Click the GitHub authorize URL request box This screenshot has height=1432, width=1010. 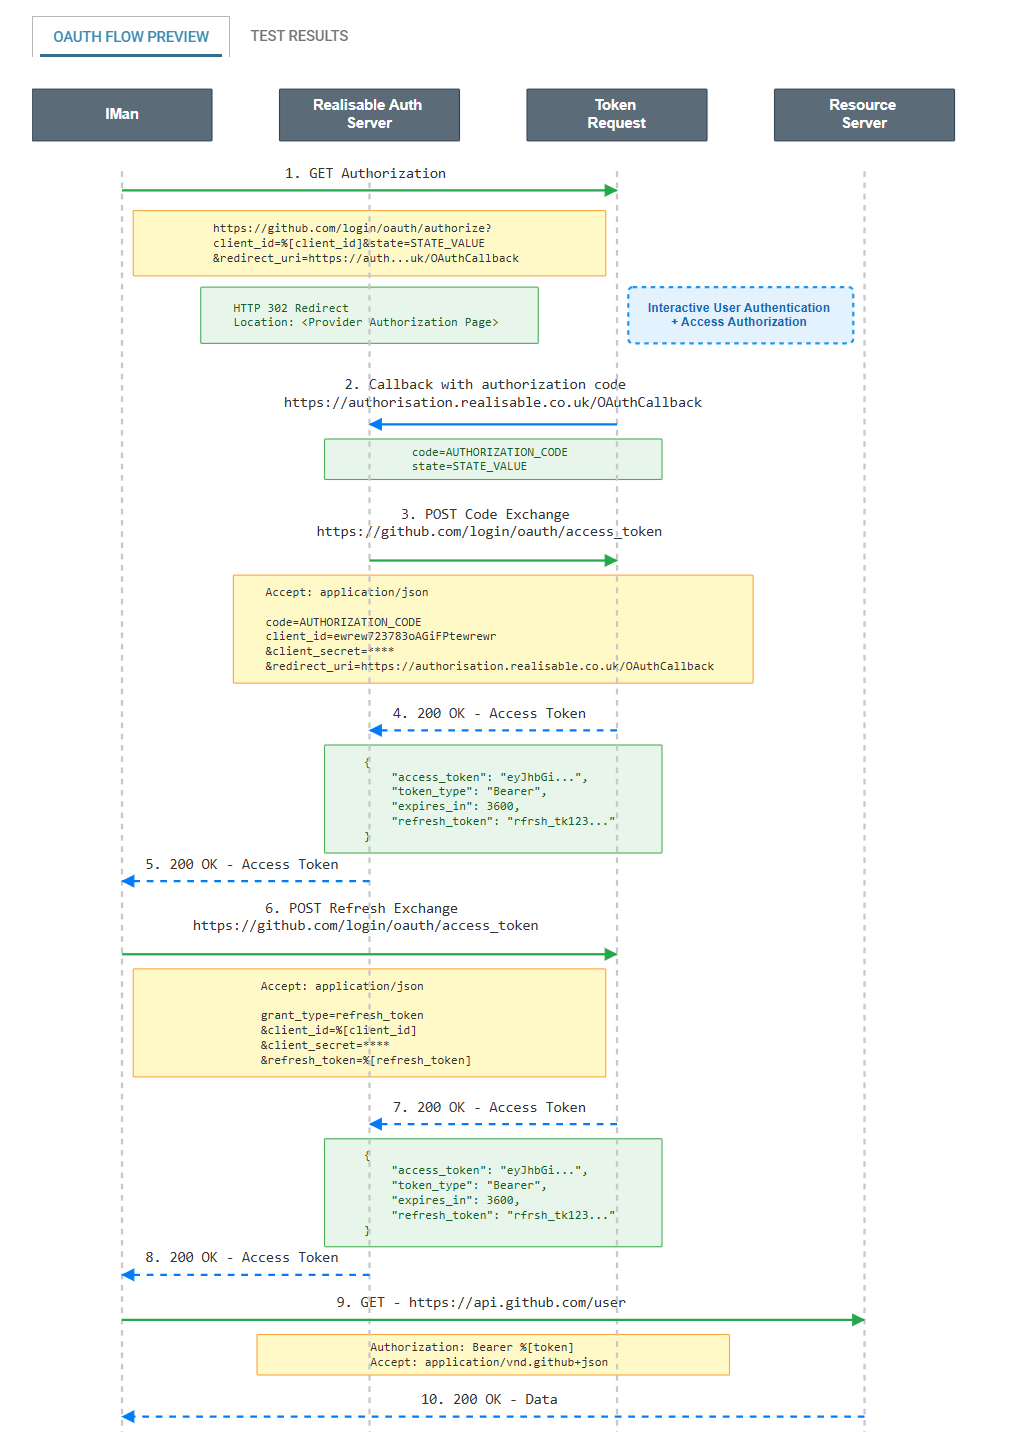coord(369,243)
